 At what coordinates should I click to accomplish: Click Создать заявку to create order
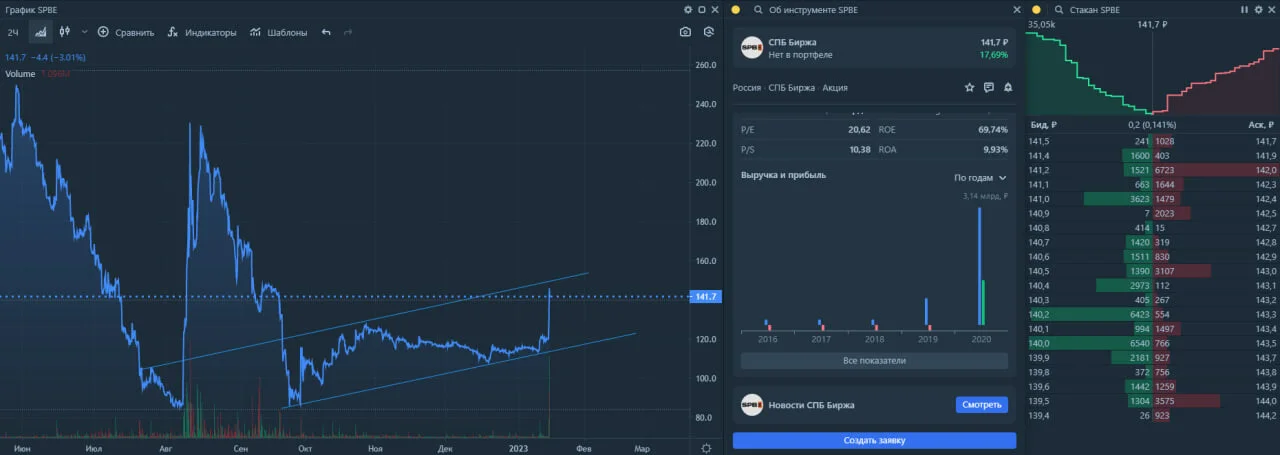pyautogui.click(x=874, y=440)
